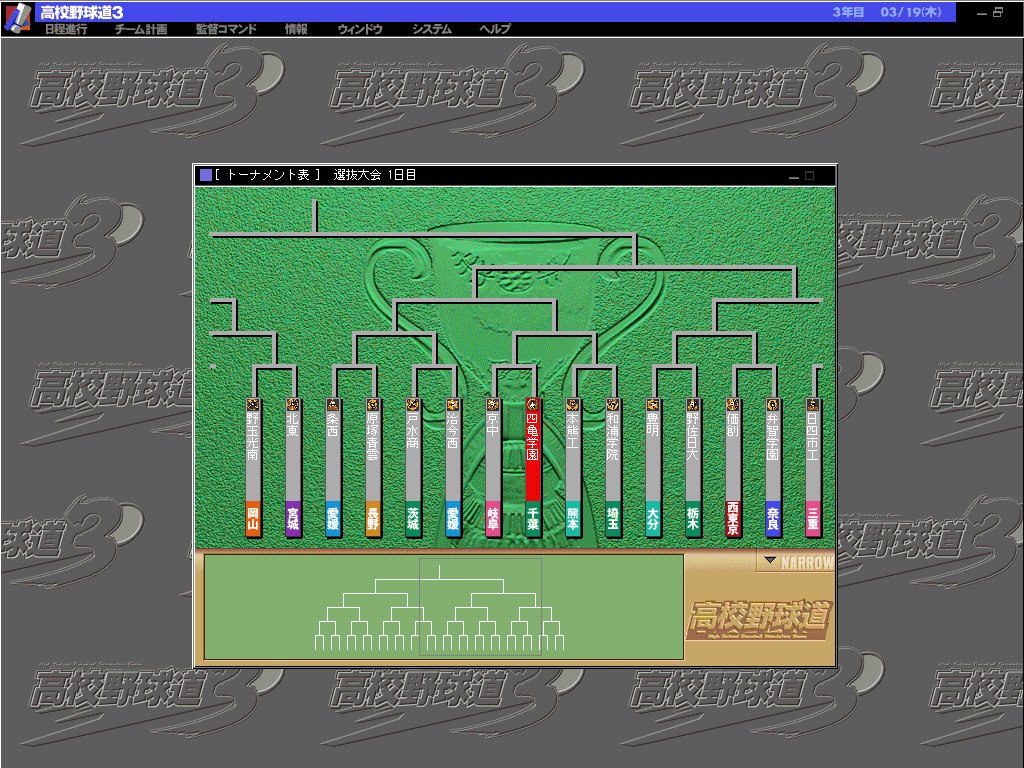This screenshot has width=1024, height=768.
Task: Click the green 千葉 prefecture tag
Action: tap(533, 519)
